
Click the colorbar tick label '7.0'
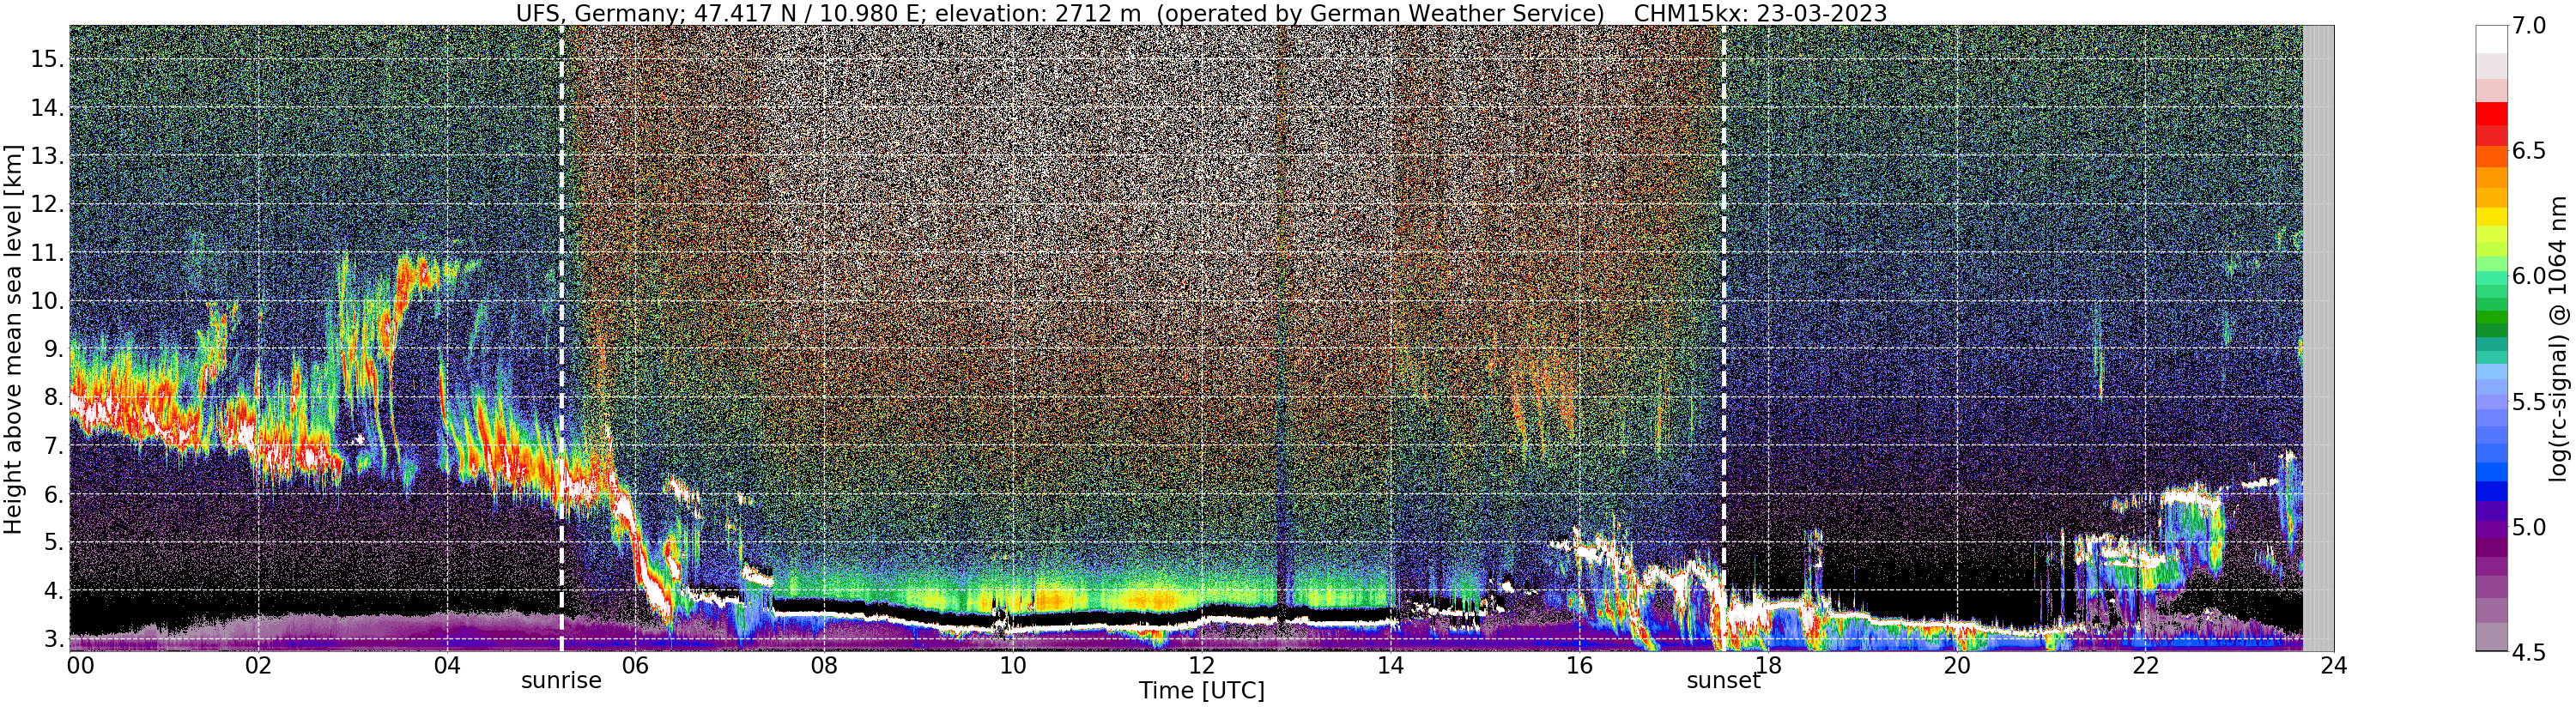coord(2529,27)
